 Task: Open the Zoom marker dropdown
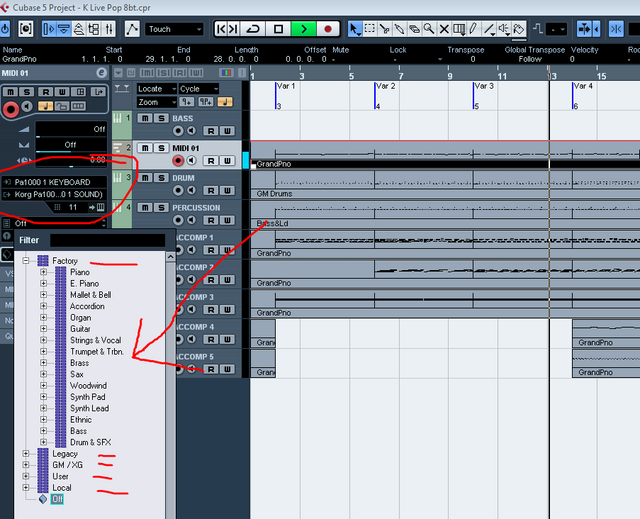click(x=157, y=102)
